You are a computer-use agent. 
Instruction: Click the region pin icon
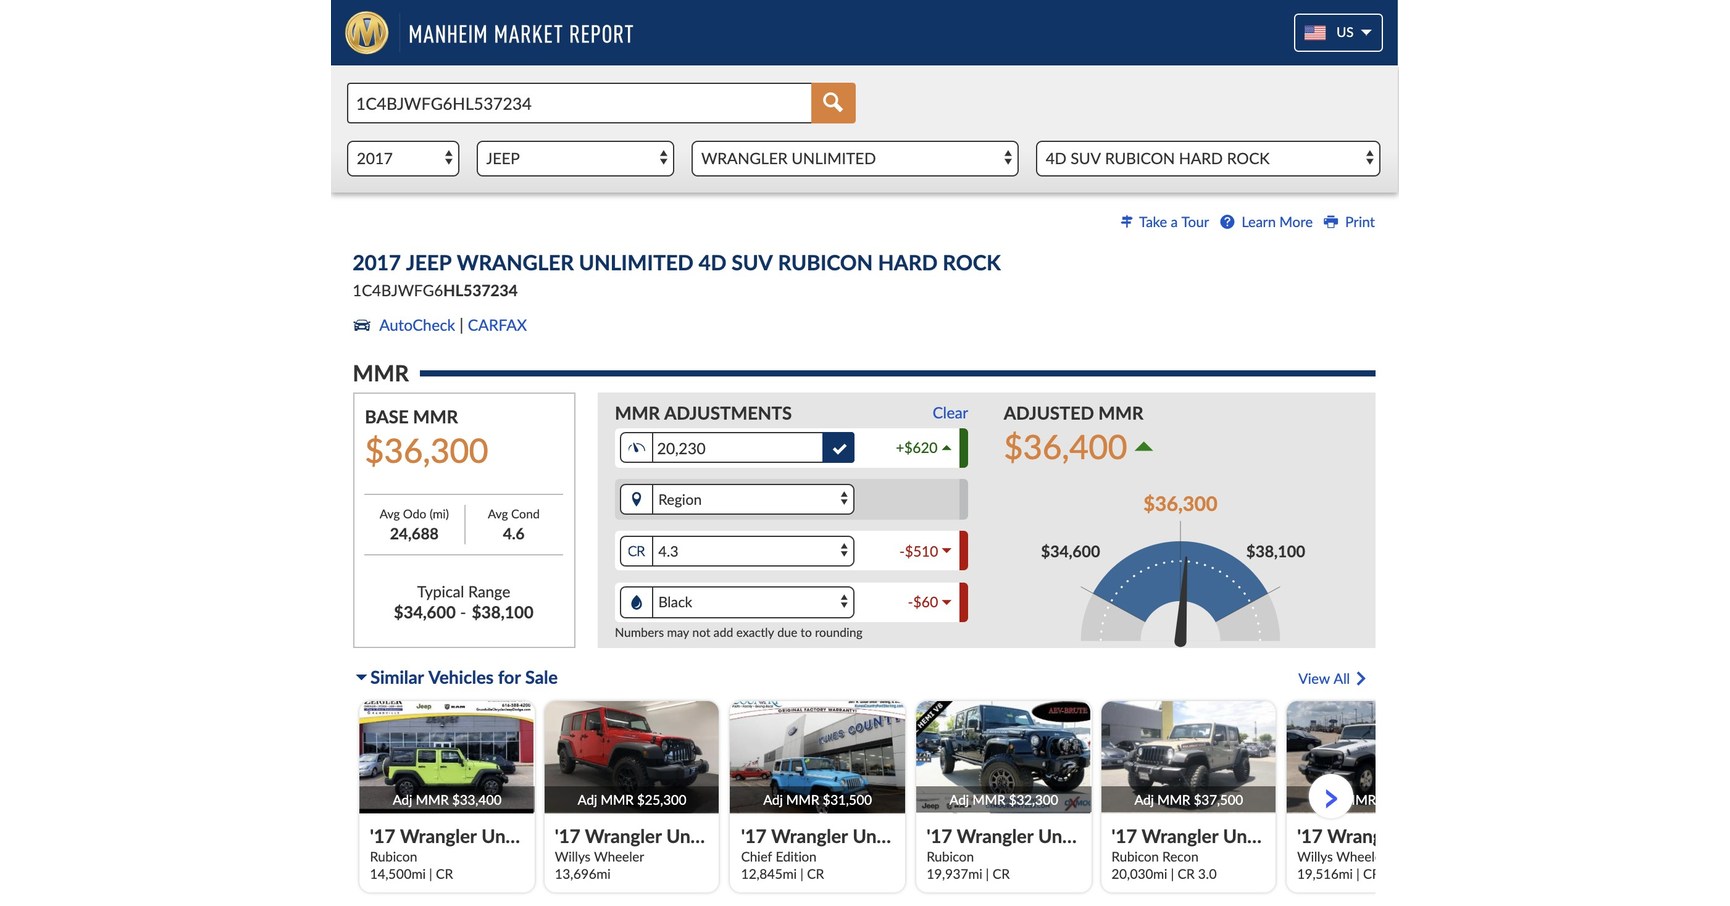636,499
